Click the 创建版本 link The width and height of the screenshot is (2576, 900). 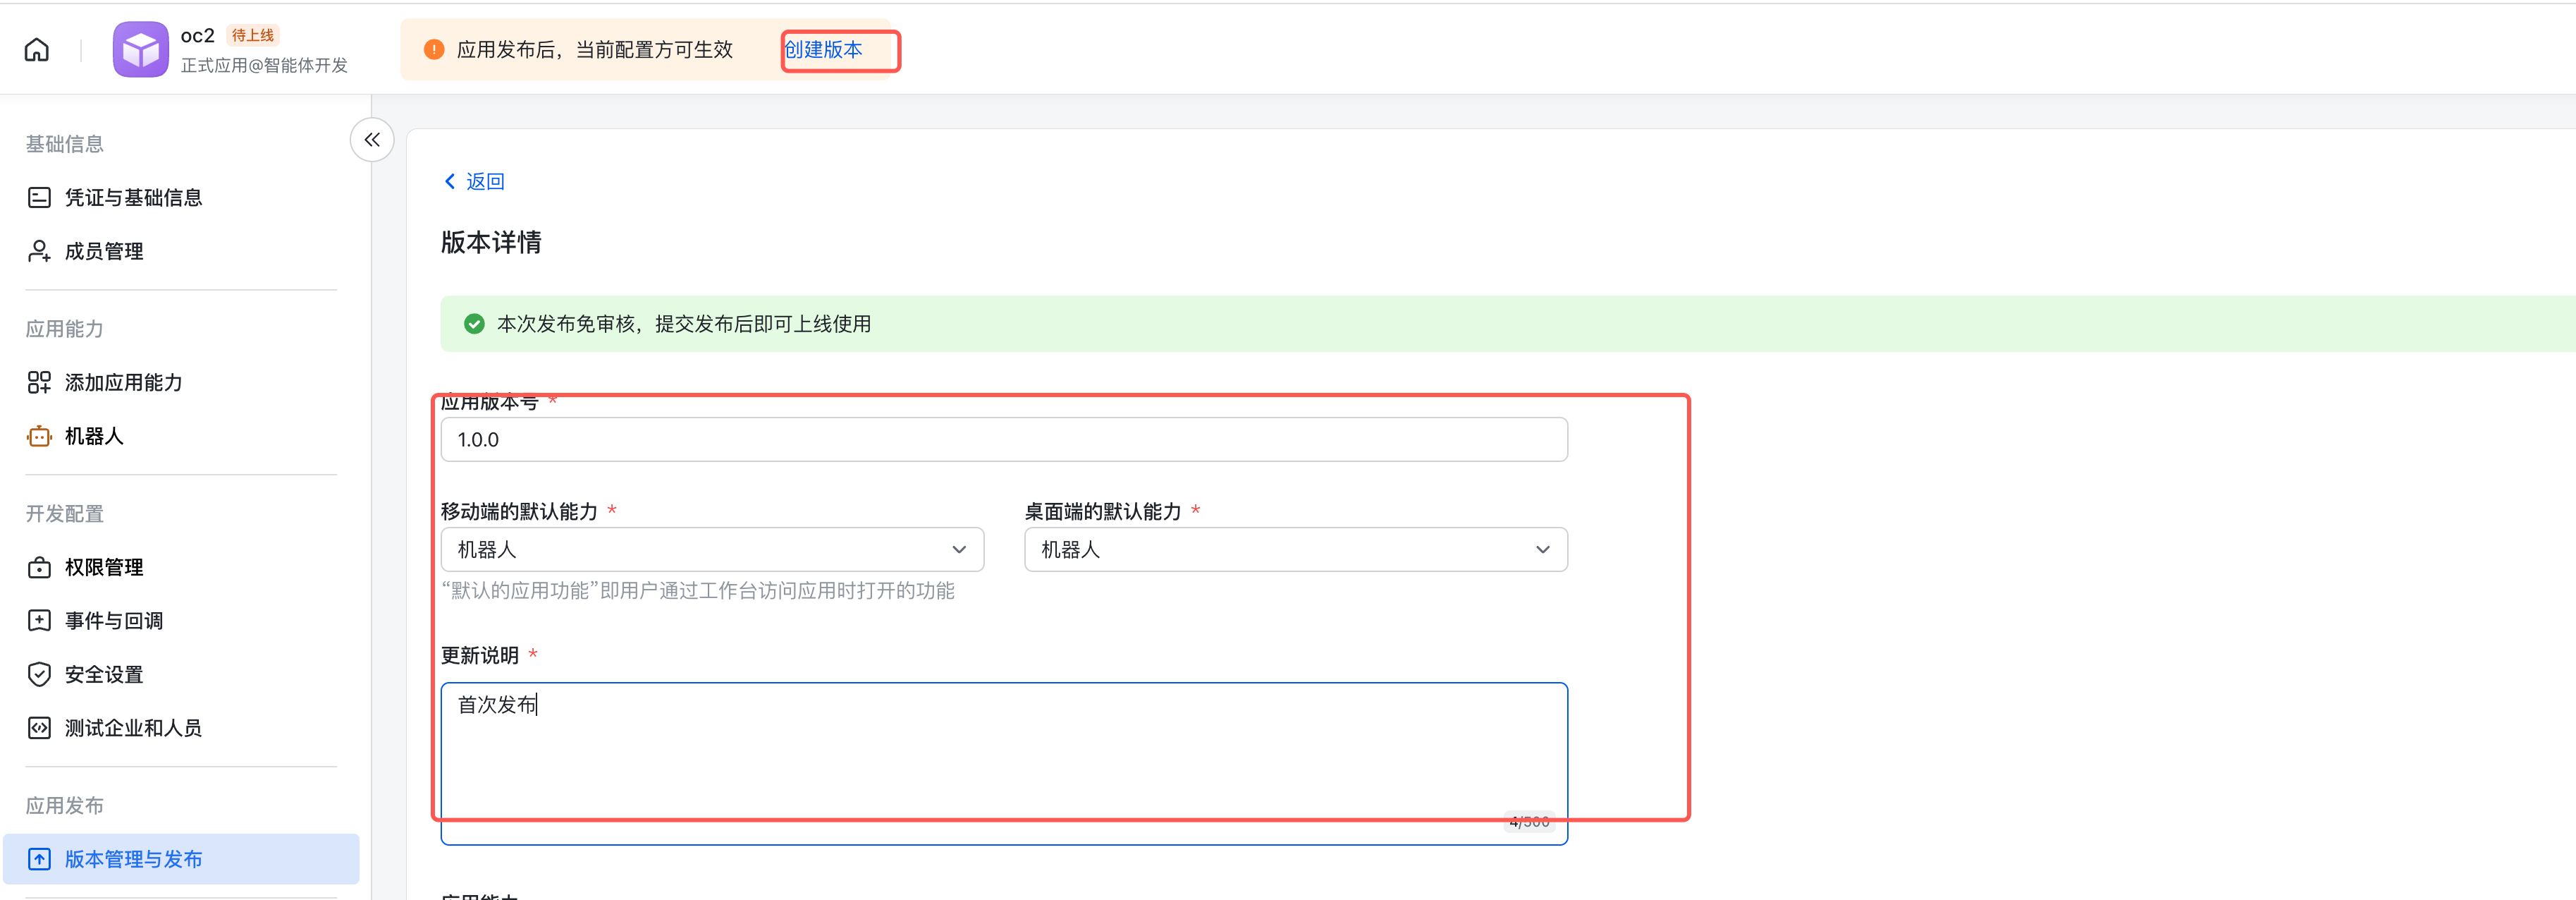823,50
